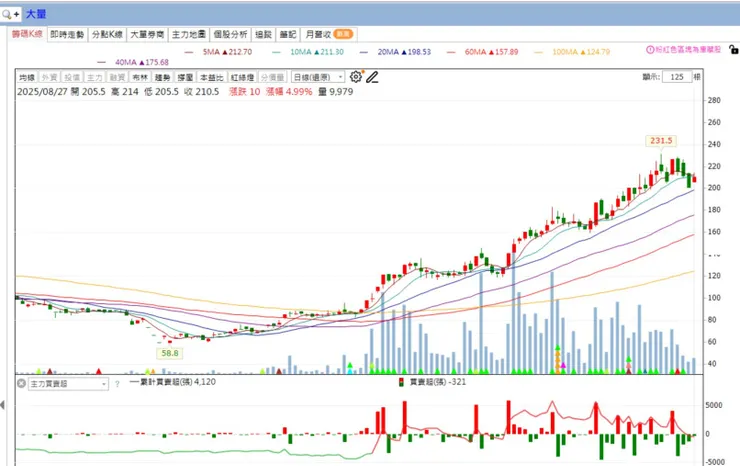740x466 pixels.
Task: Switch to the 籌碼K線 tab
Action: coord(27,34)
